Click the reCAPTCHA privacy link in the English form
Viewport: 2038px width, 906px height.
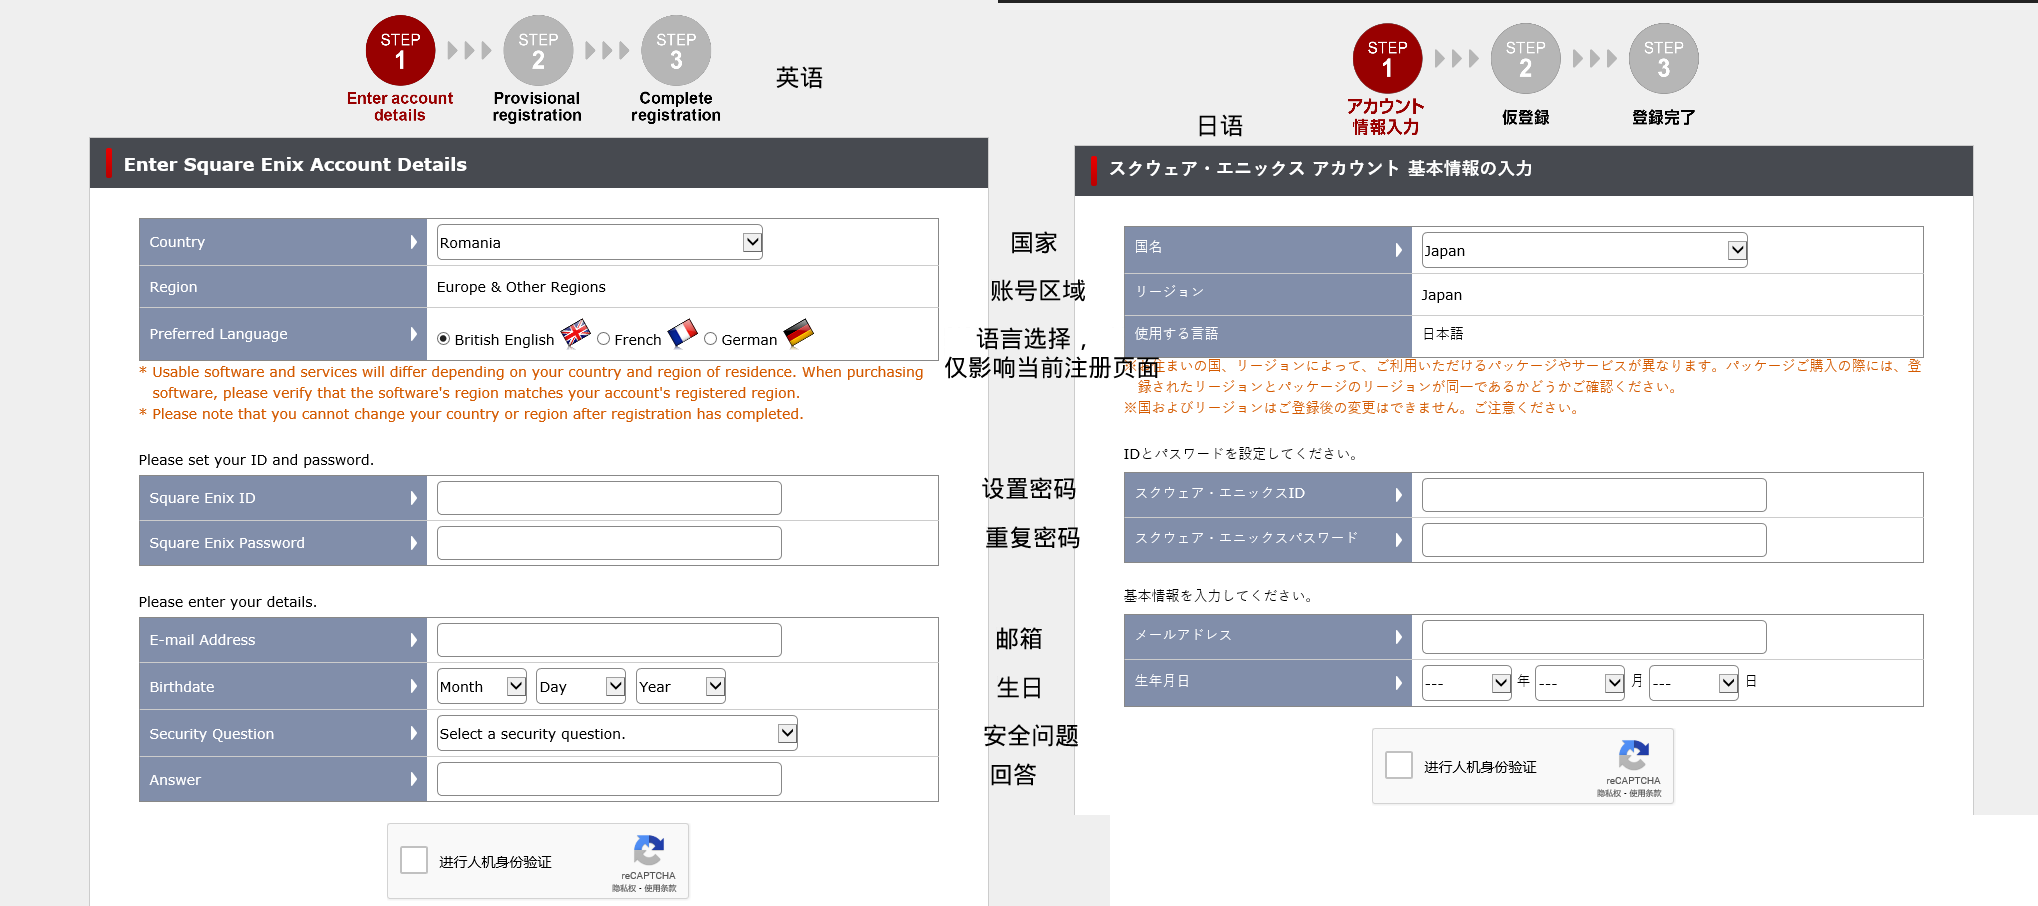point(624,888)
